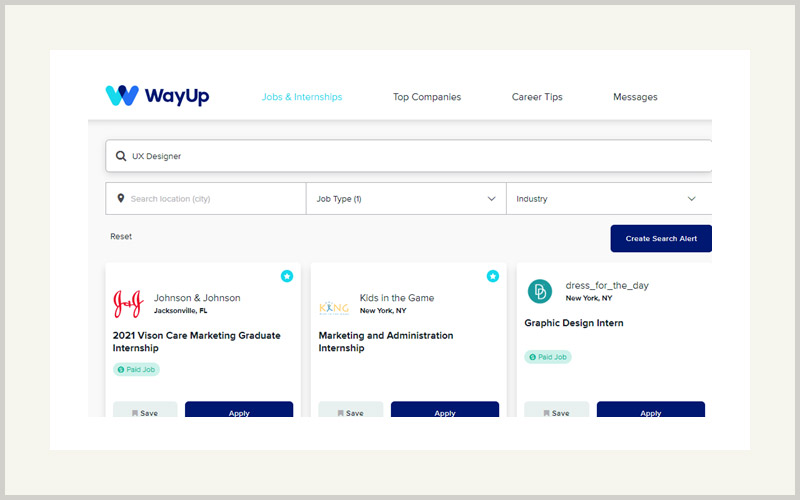Open Graphic Design Intern listing
The width and height of the screenshot is (800, 500).
tap(573, 323)
